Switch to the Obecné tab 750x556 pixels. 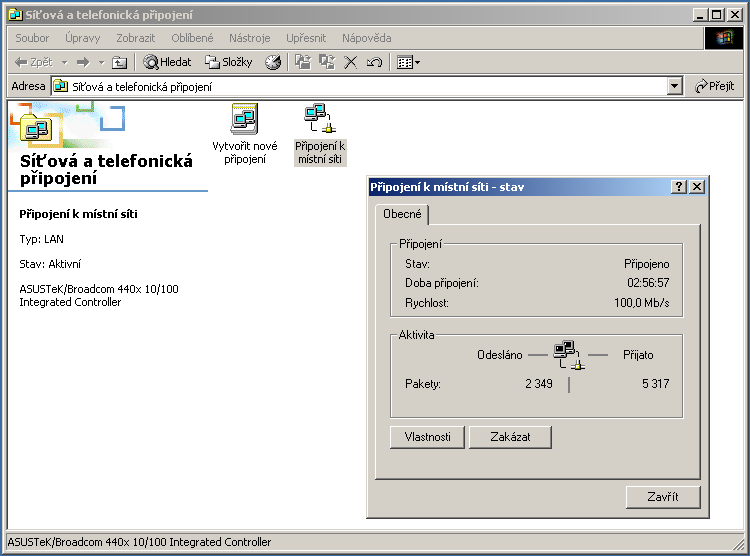402,215
